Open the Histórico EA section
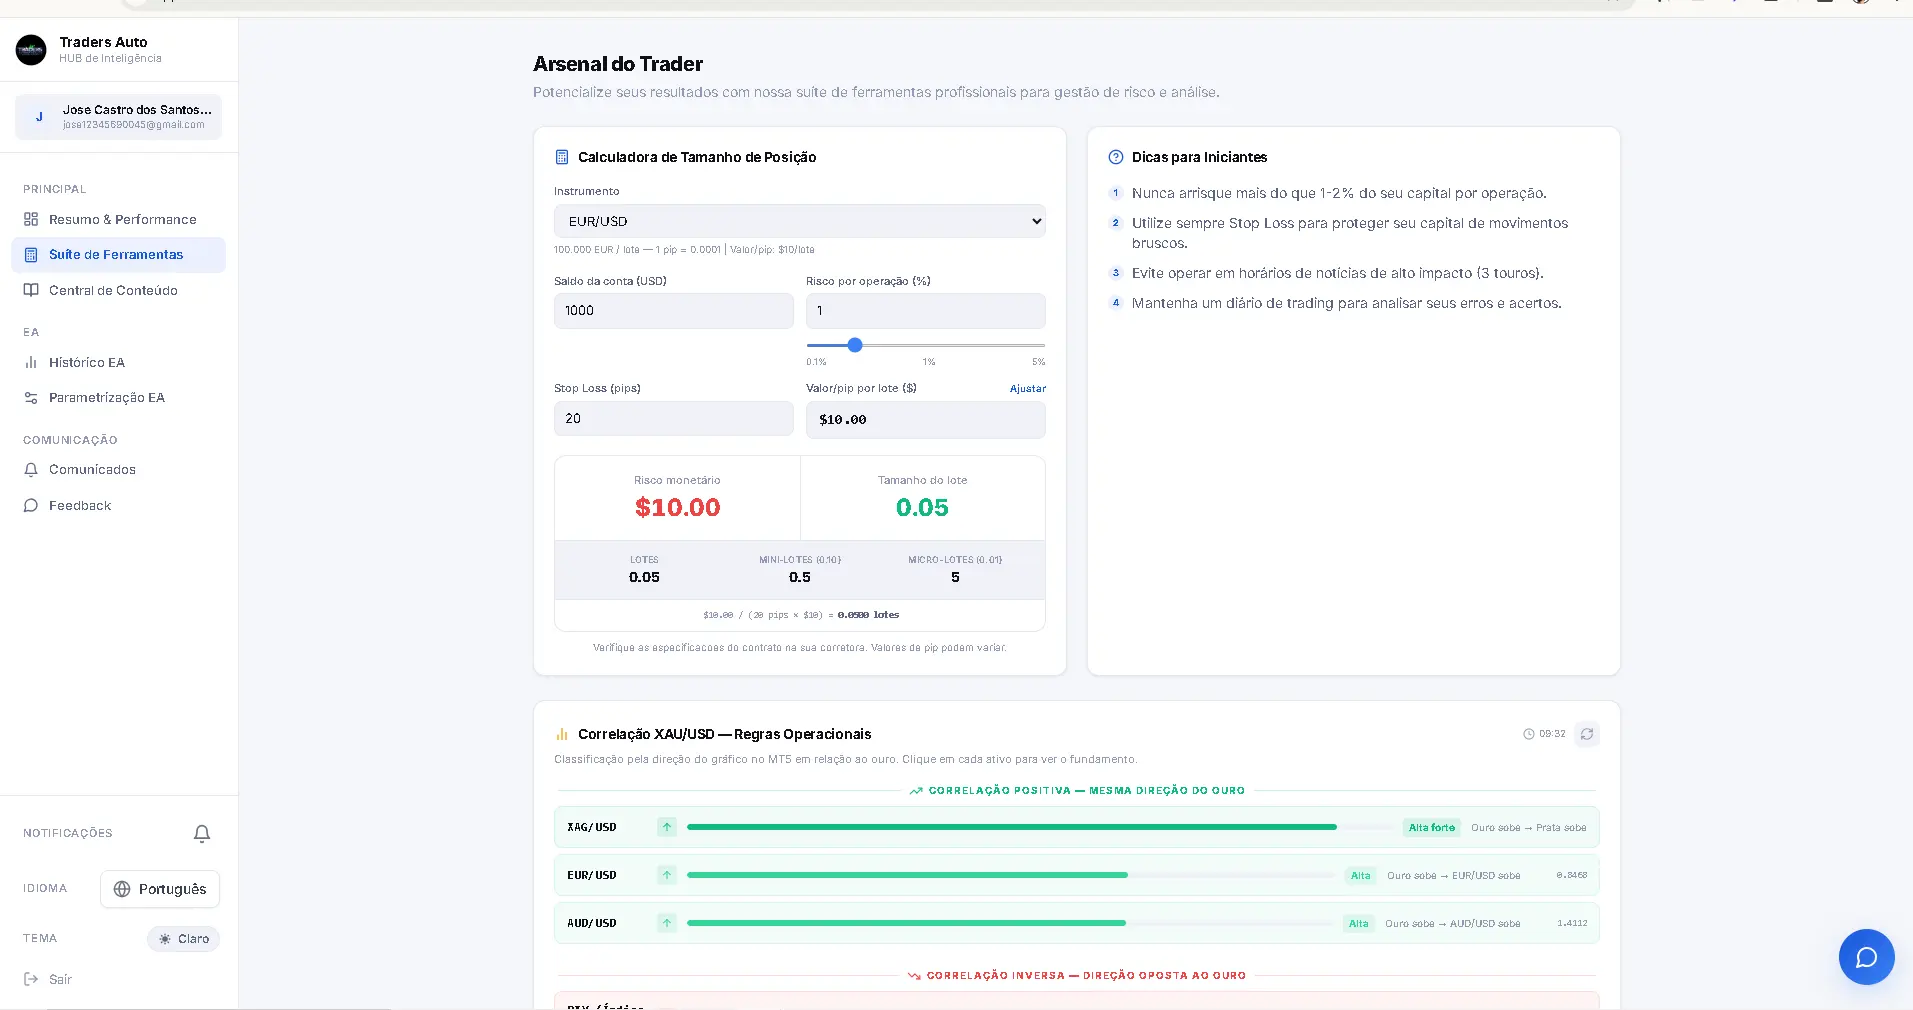This screenshot has height=1010, width=1913. [x=87, y=362]
